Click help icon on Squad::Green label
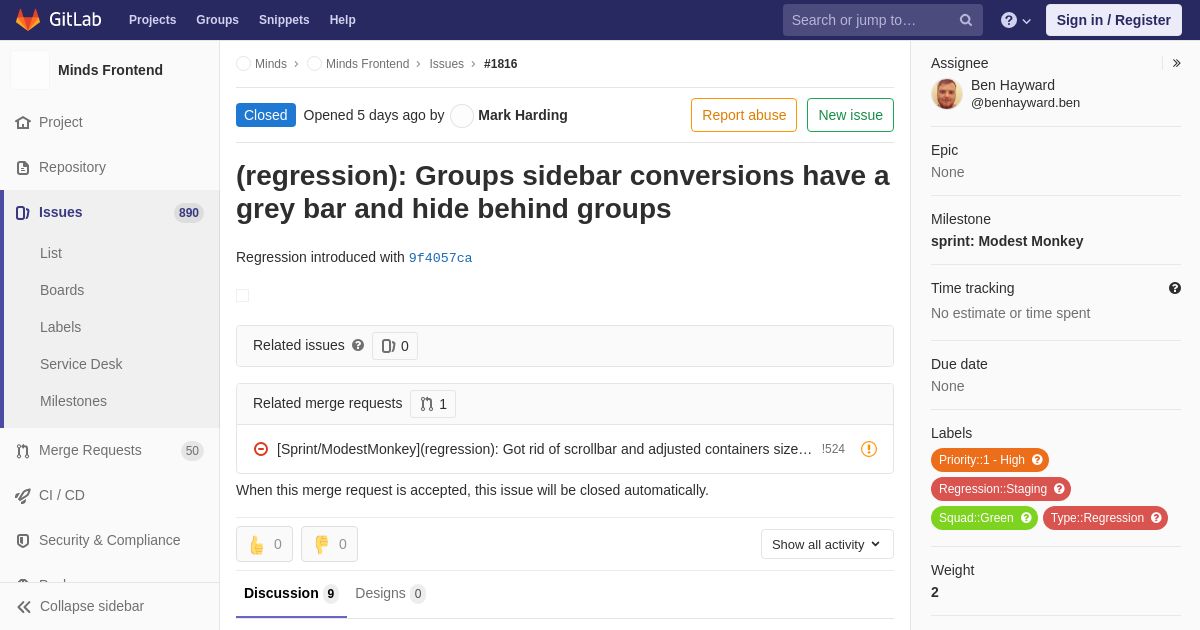Screen dimensions: 1200x630 1026,518
